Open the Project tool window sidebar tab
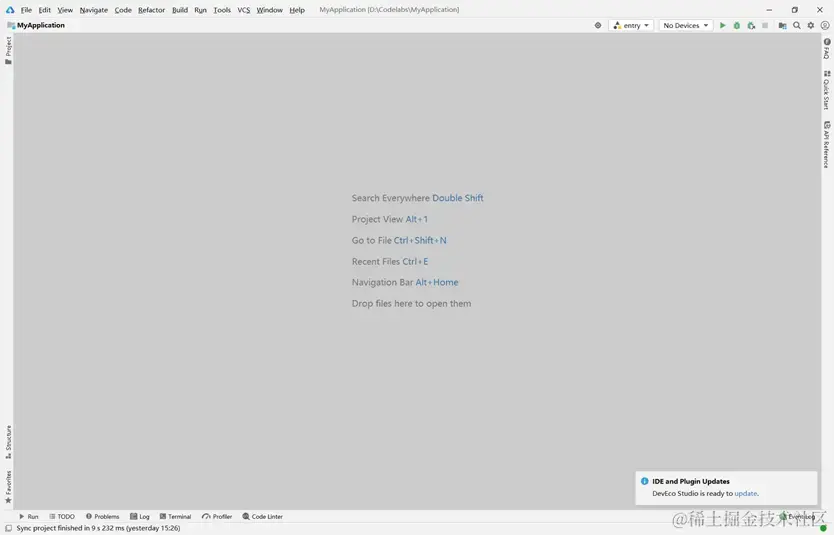Screen dimensions: 834x535 [x=8, y=51]
